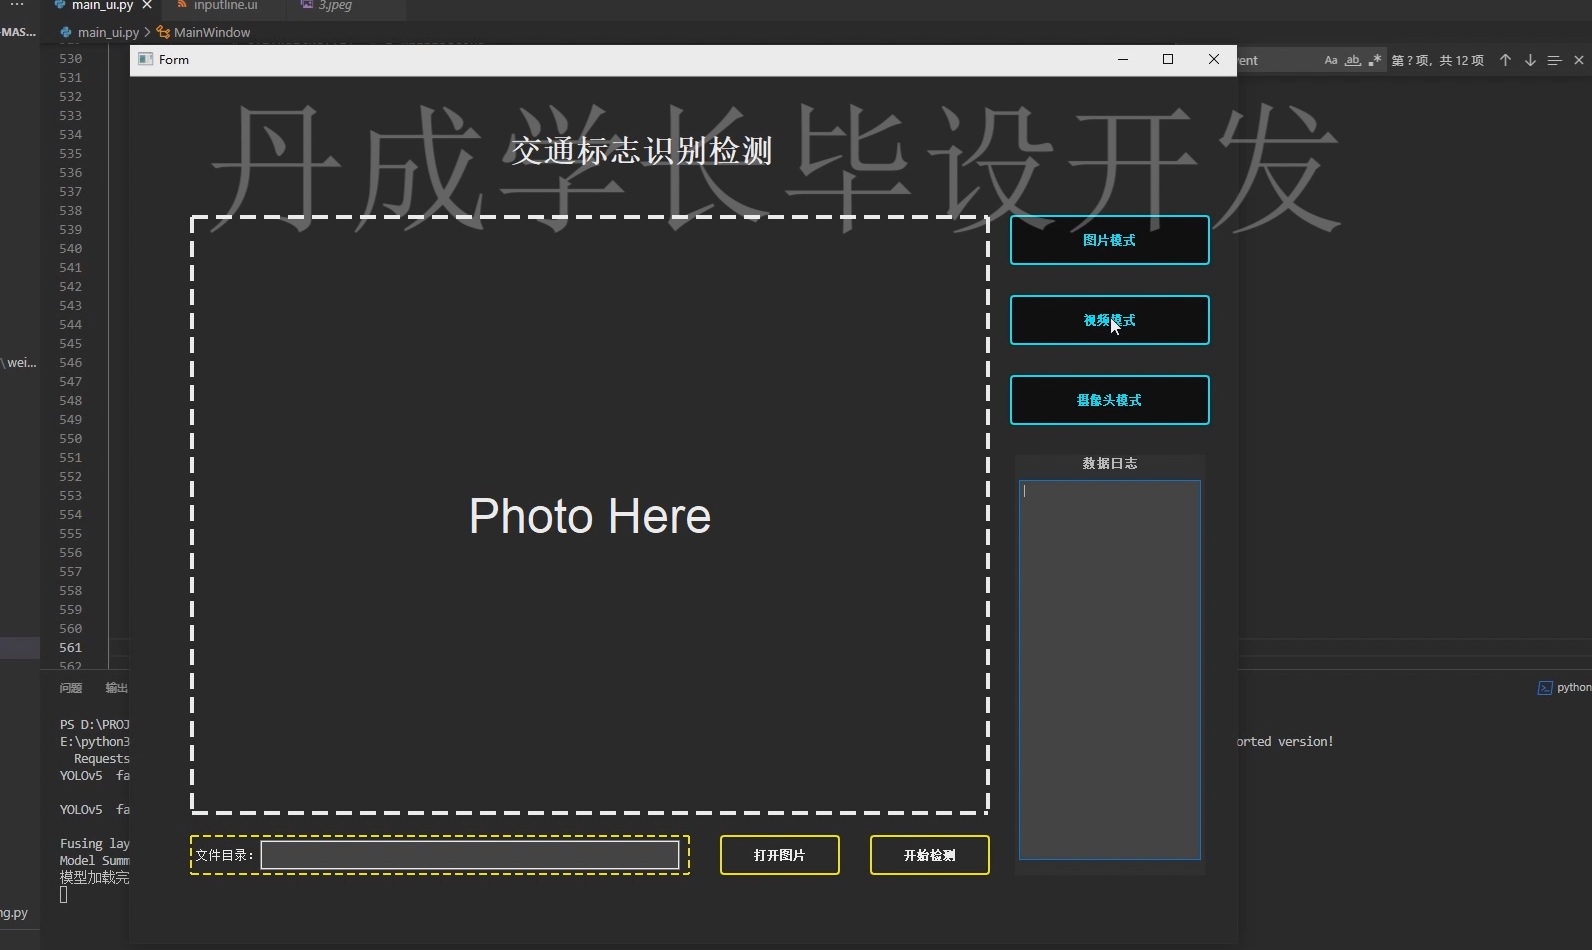Close the Form window
Image resolution: width=1592 pixels, height=950 pixels.
coord(1214,60)
